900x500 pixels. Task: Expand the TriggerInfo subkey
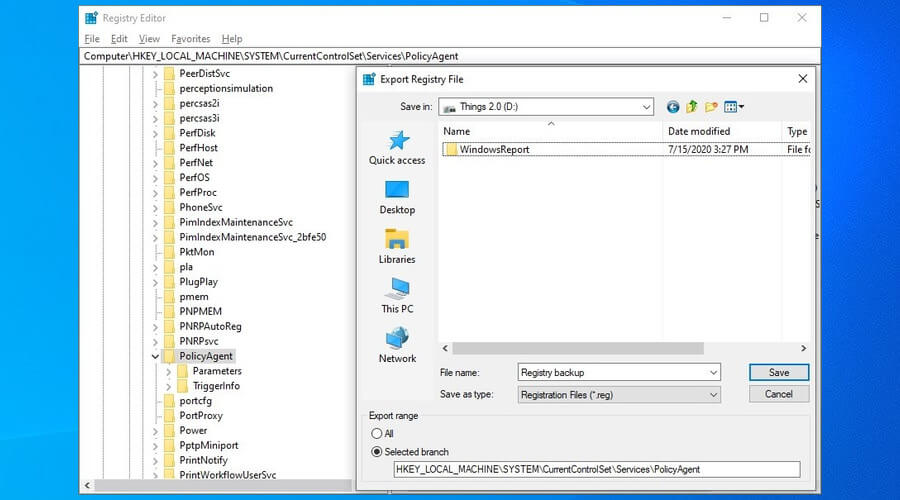(169, 386)
